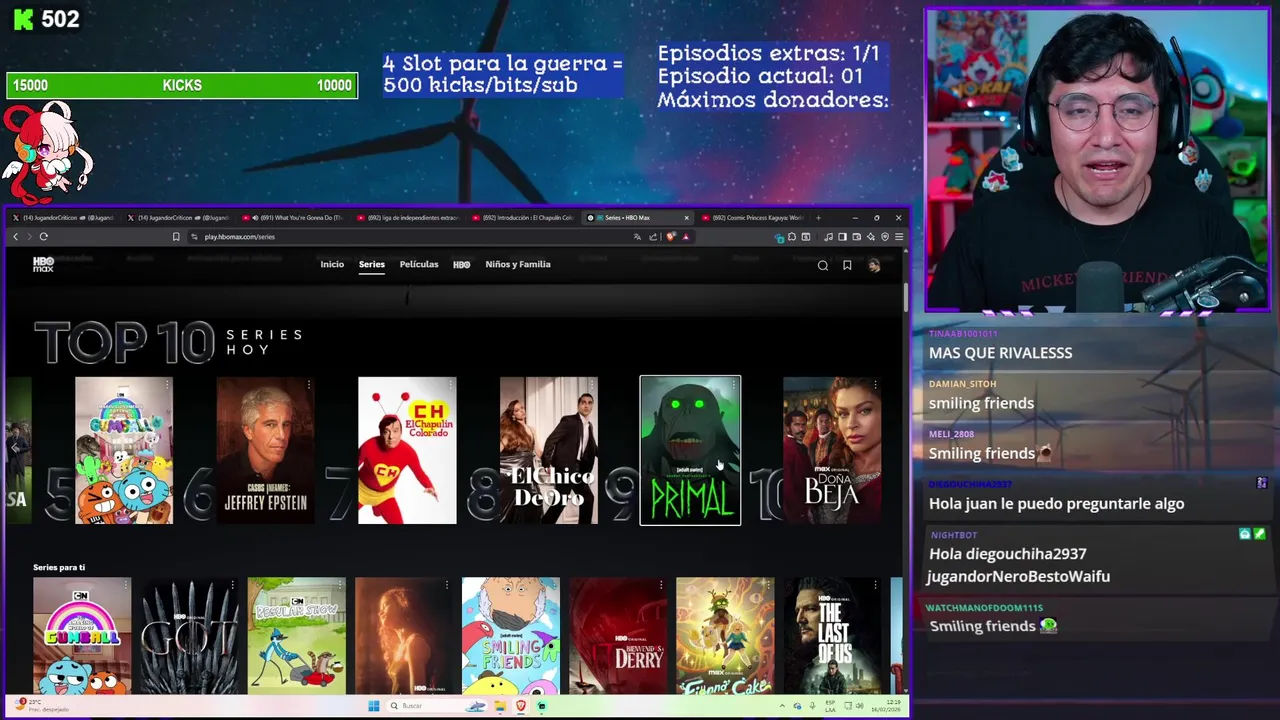Open El Chapulín Colorado poster
Screen dimensions: 1280x720
click(407, 450)
